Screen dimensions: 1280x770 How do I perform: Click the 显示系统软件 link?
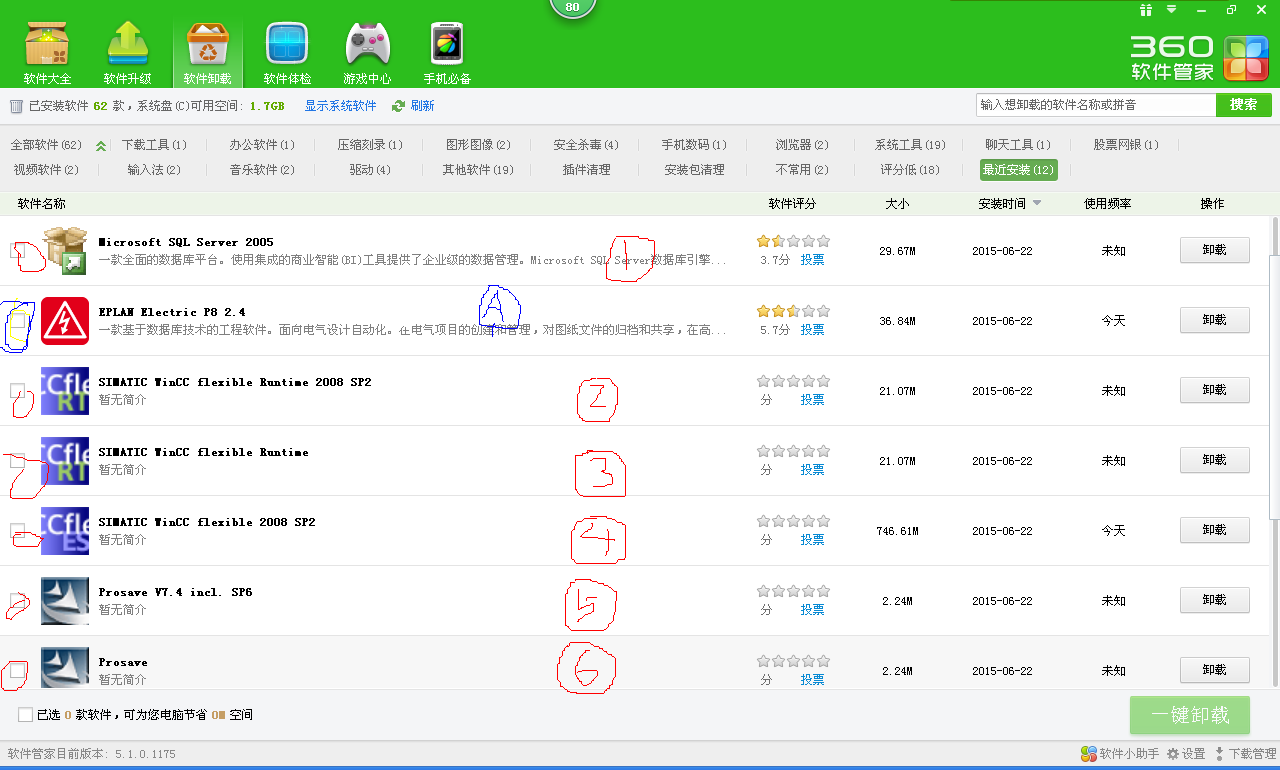click(341, 106)
